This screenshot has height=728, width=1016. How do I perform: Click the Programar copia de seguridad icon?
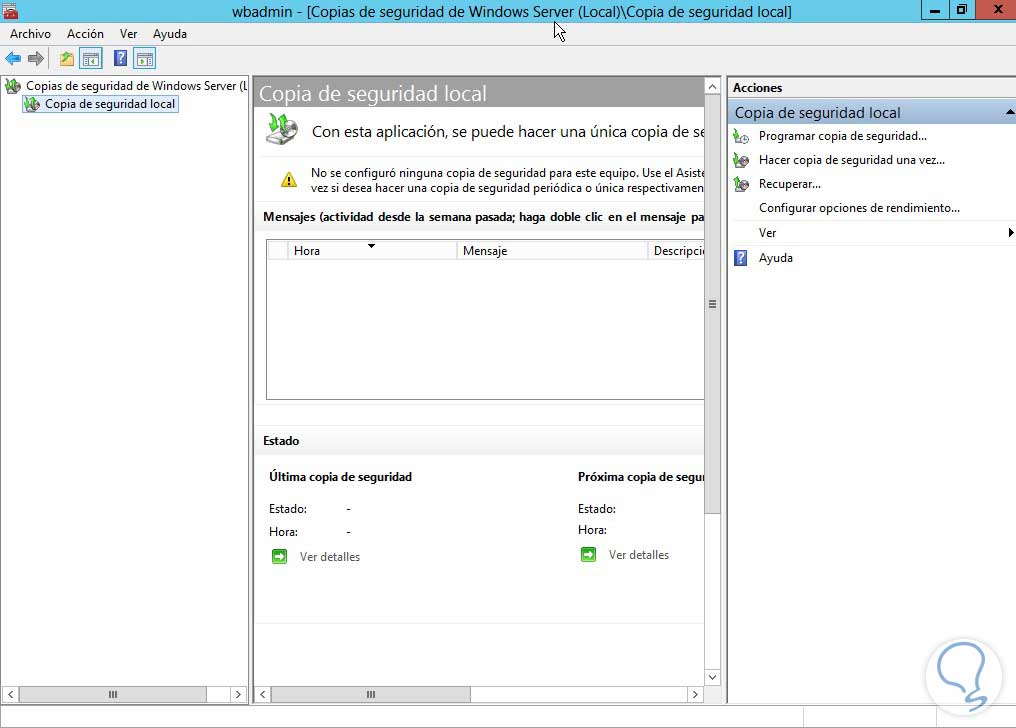point(741,136)
